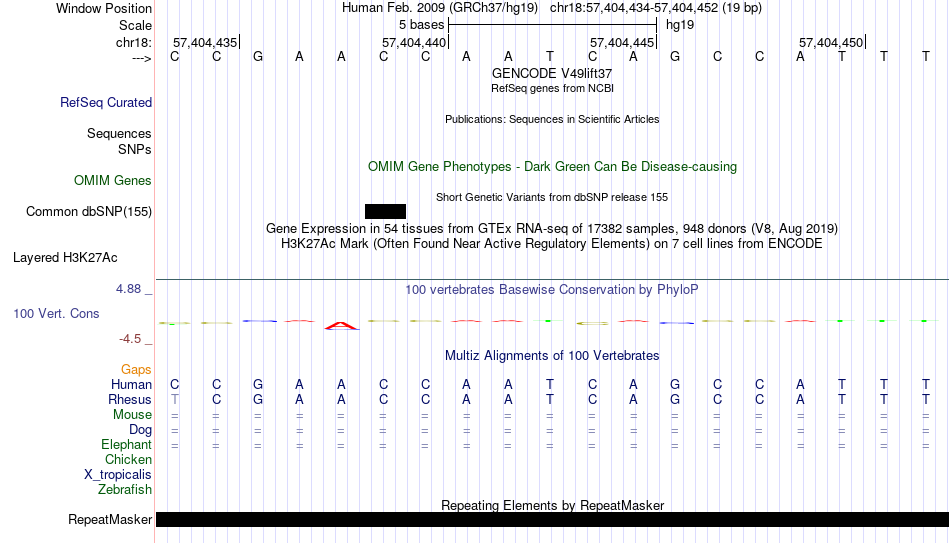The height and width of the screenshot is (543, 950).
Task: Select the Mouse alignment row label
Action: pos(132,415)
